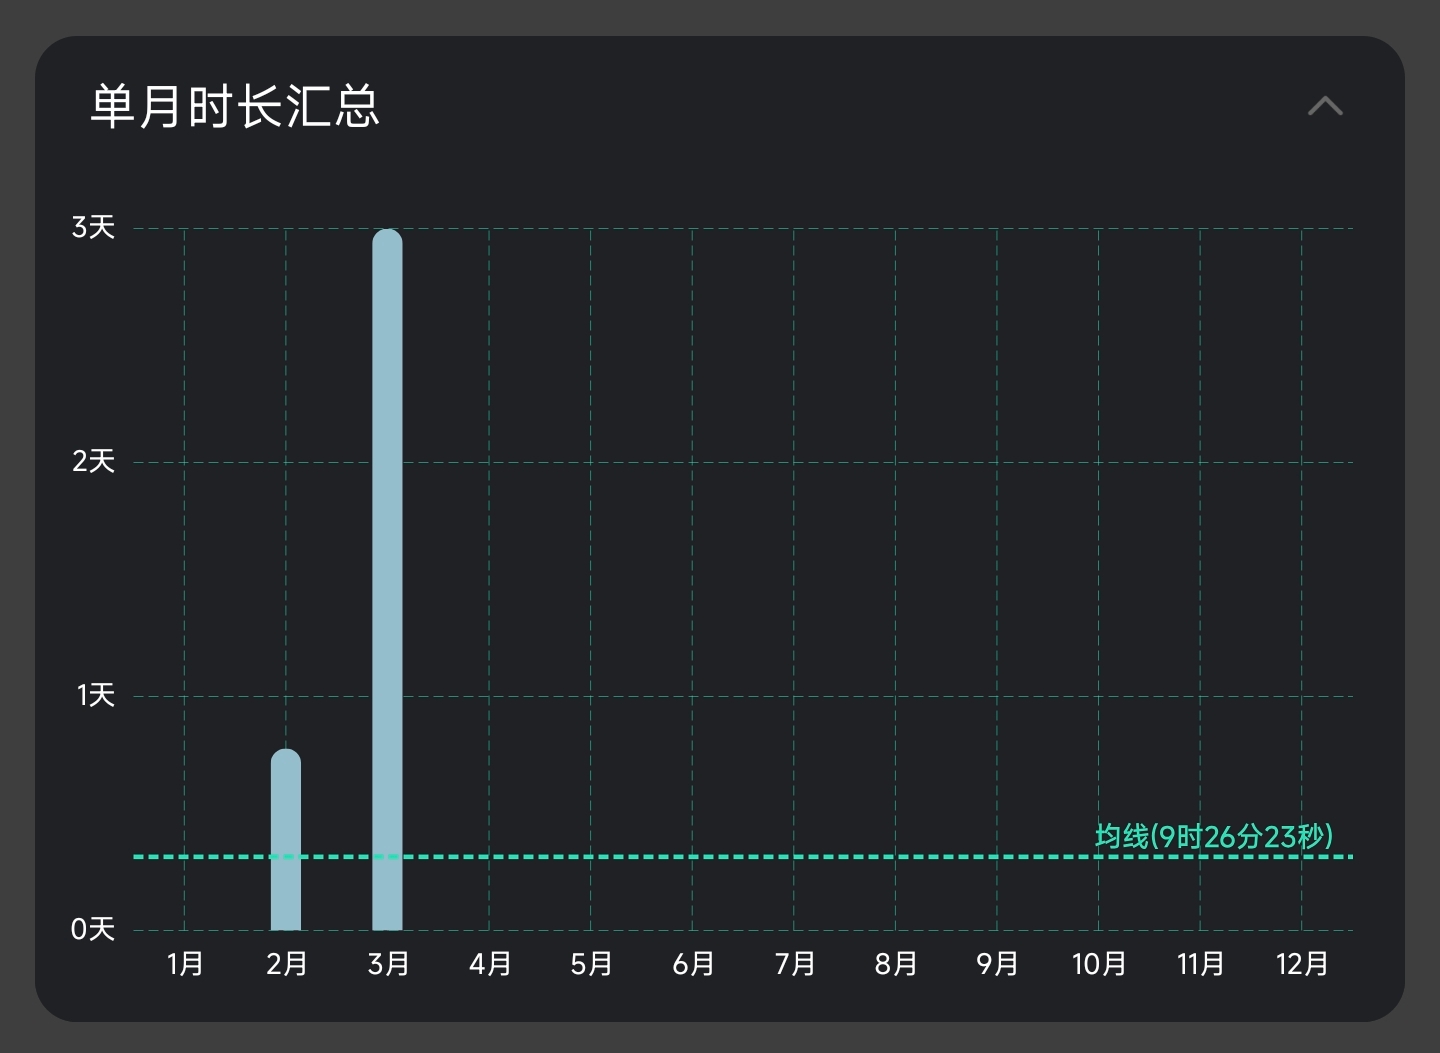
Task: Select the 11月 axis label
Action: tap(1200, 964)
